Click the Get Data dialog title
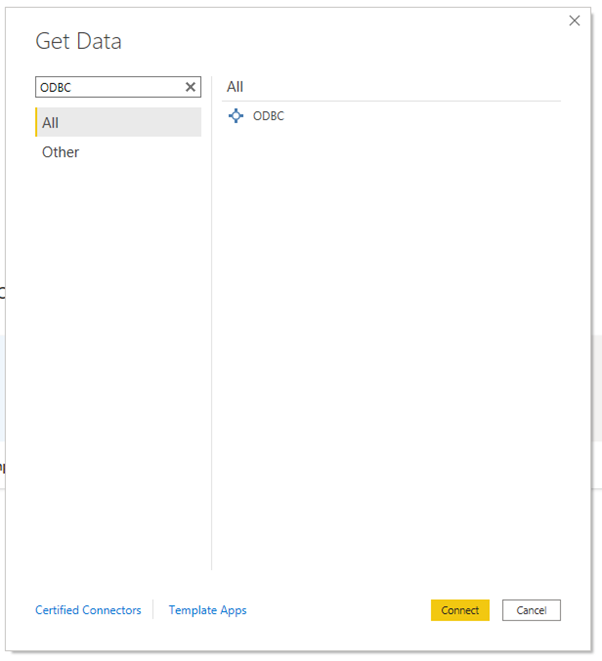This screenshot has width=602, height=661. pyautogui.click(x=78, y=41)
